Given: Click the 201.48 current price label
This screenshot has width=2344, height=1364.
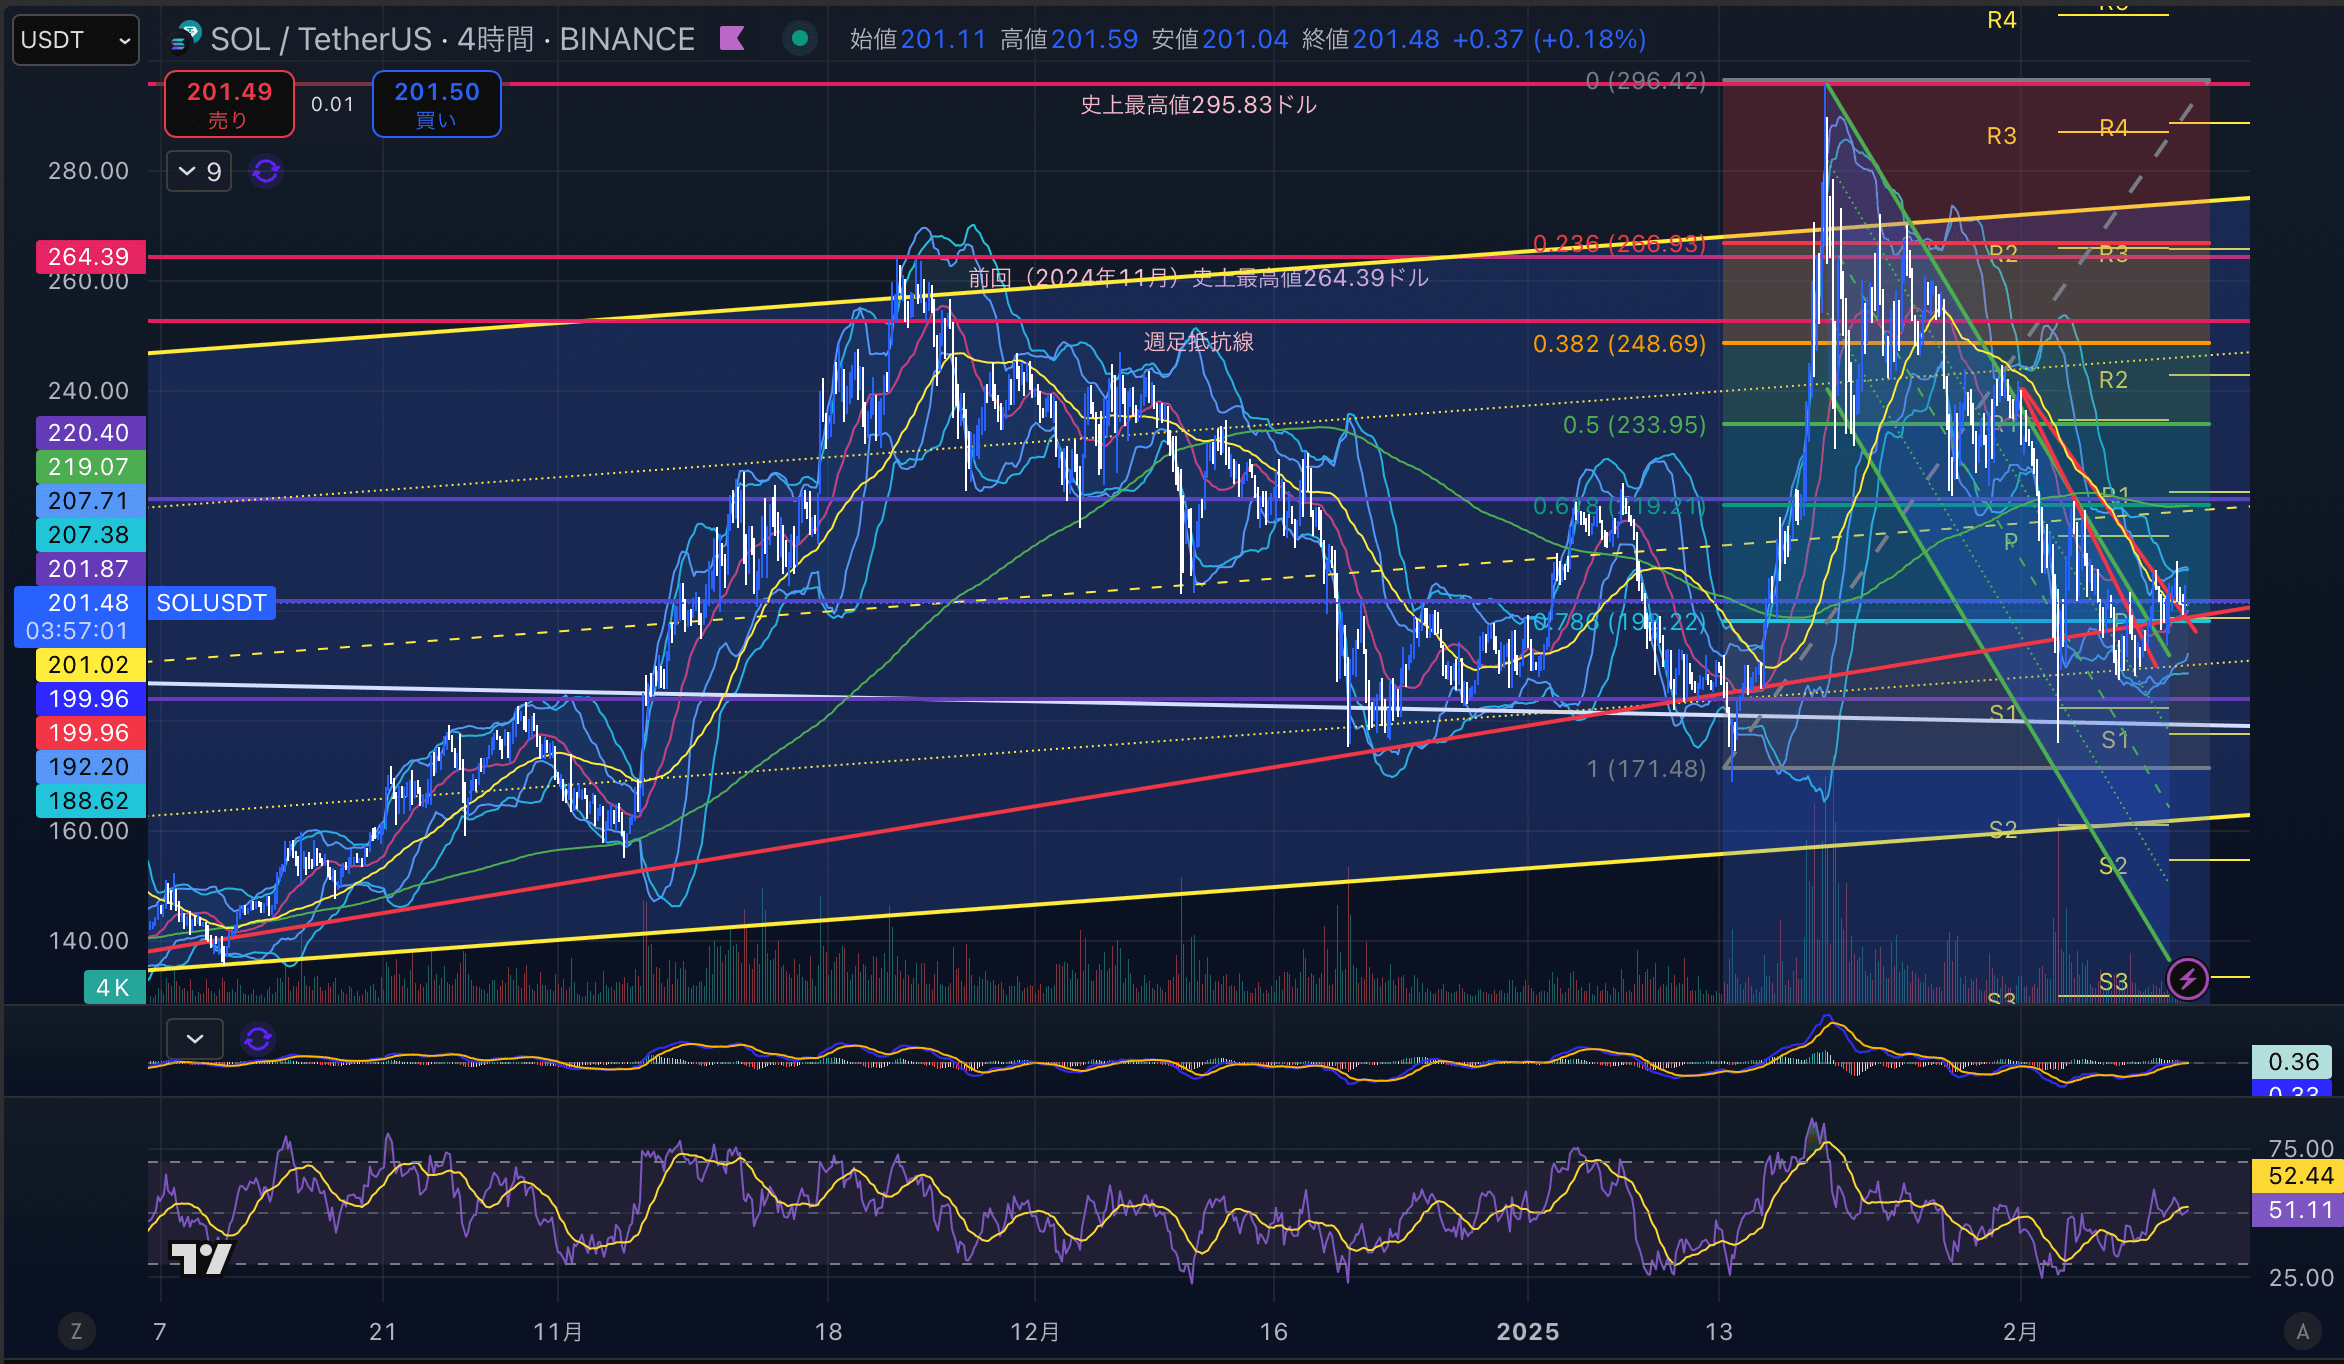Looking at the screenshot, I should tap(88, 603).
